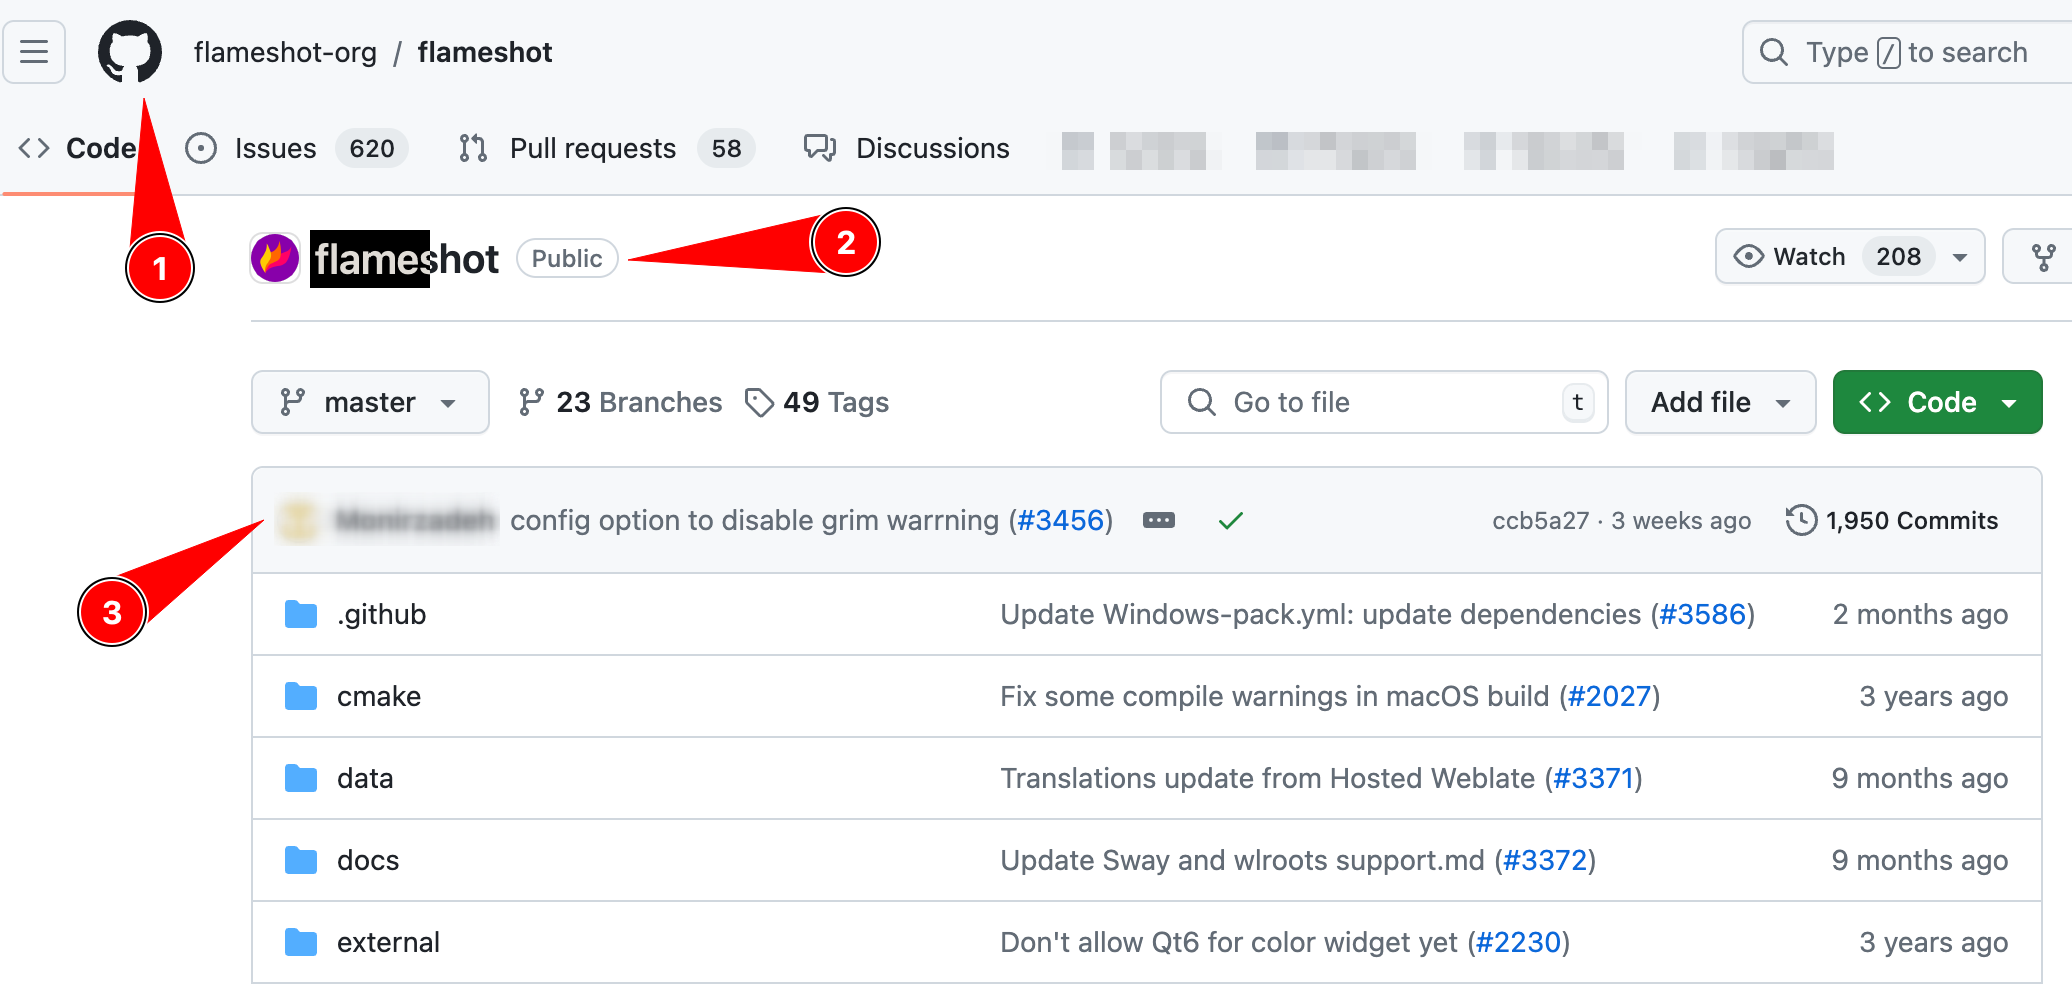This screenshot has width=2072, height=984.
Task: Click the 208 watchers count
Action: coord(1898,257)
